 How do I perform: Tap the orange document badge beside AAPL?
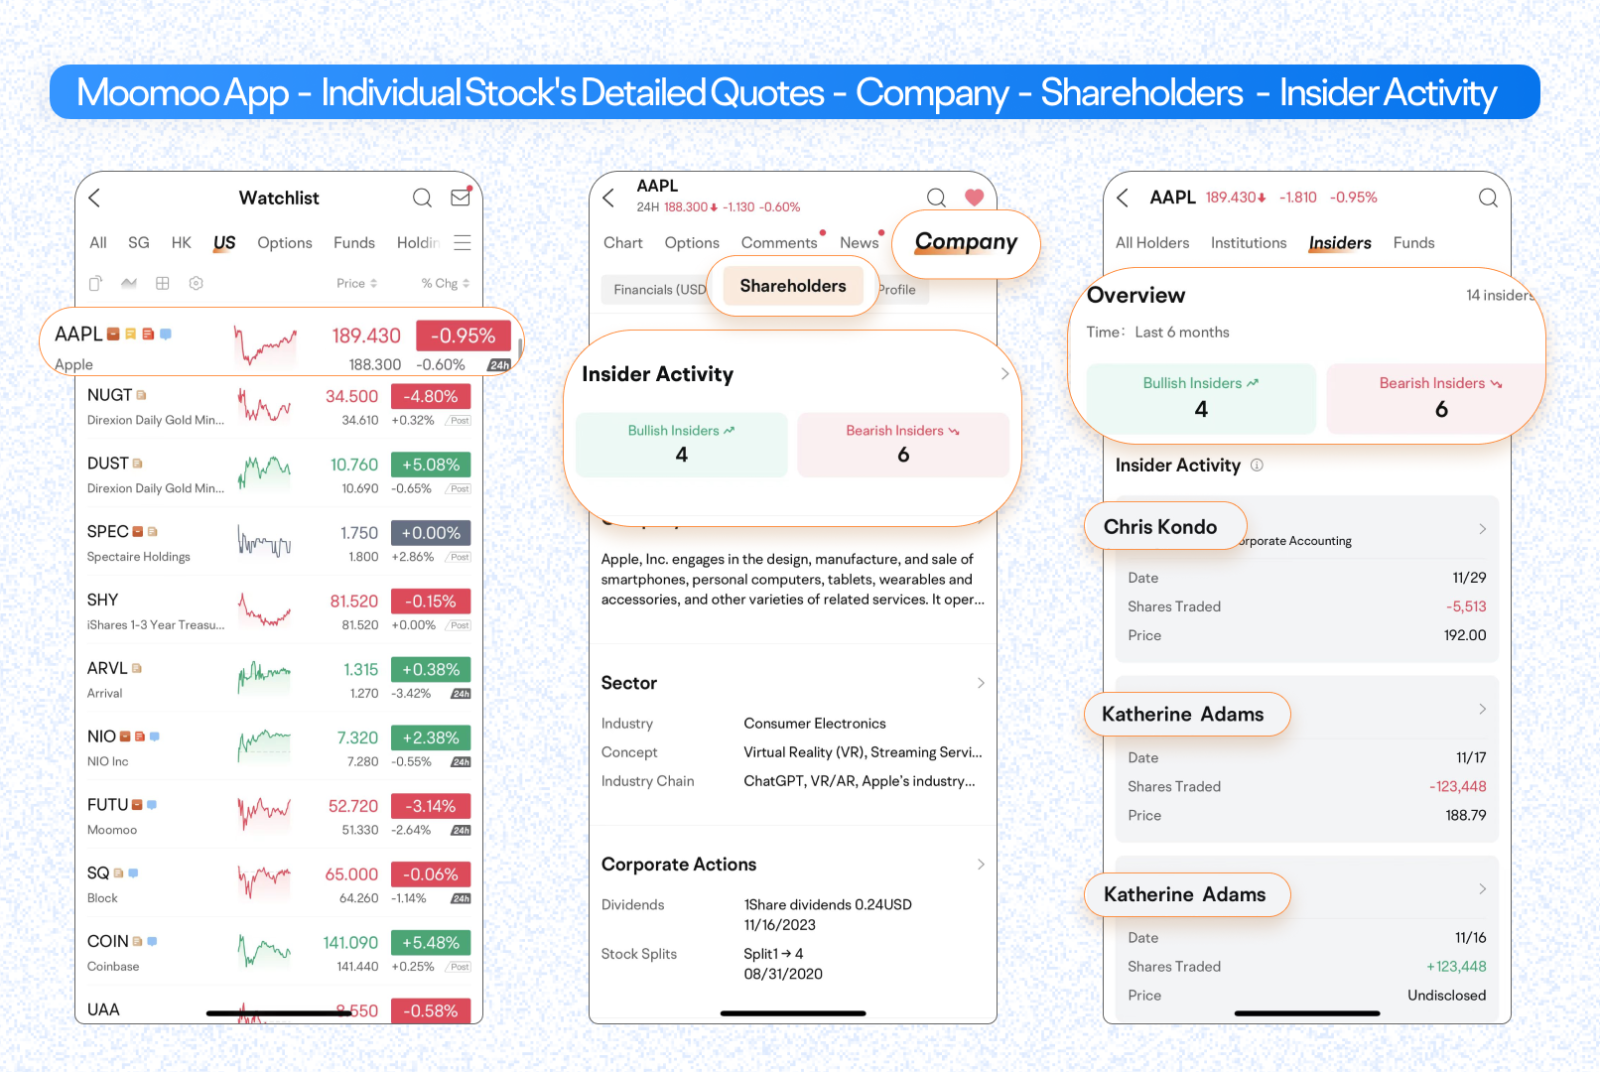[148, 334]
